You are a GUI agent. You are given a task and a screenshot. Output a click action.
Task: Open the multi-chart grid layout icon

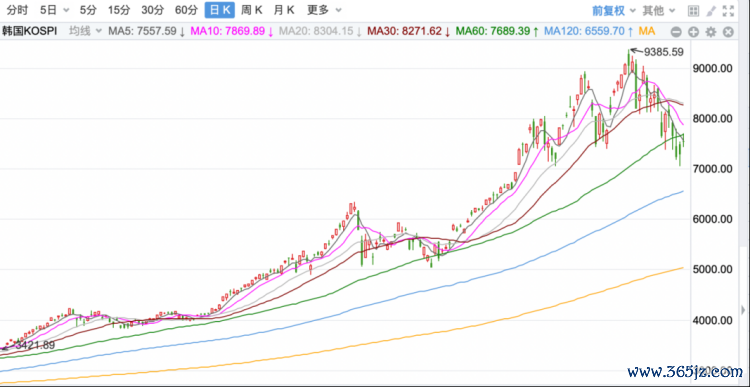693,11
